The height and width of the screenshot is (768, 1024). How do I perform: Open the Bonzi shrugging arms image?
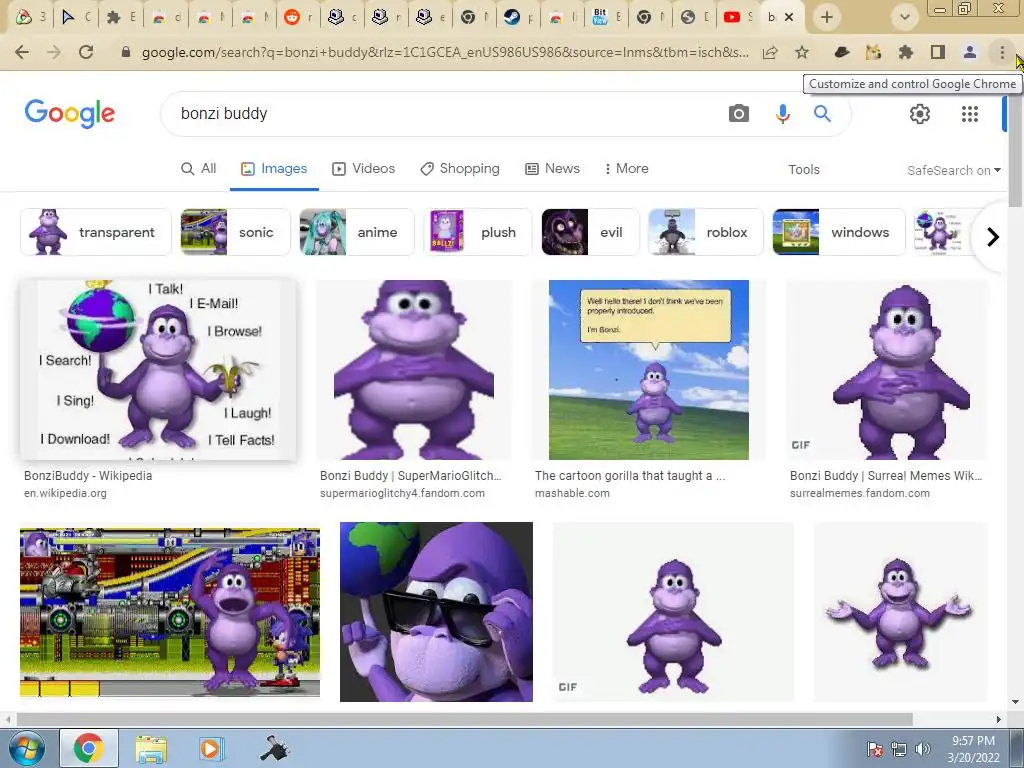(x=900, y=612)
